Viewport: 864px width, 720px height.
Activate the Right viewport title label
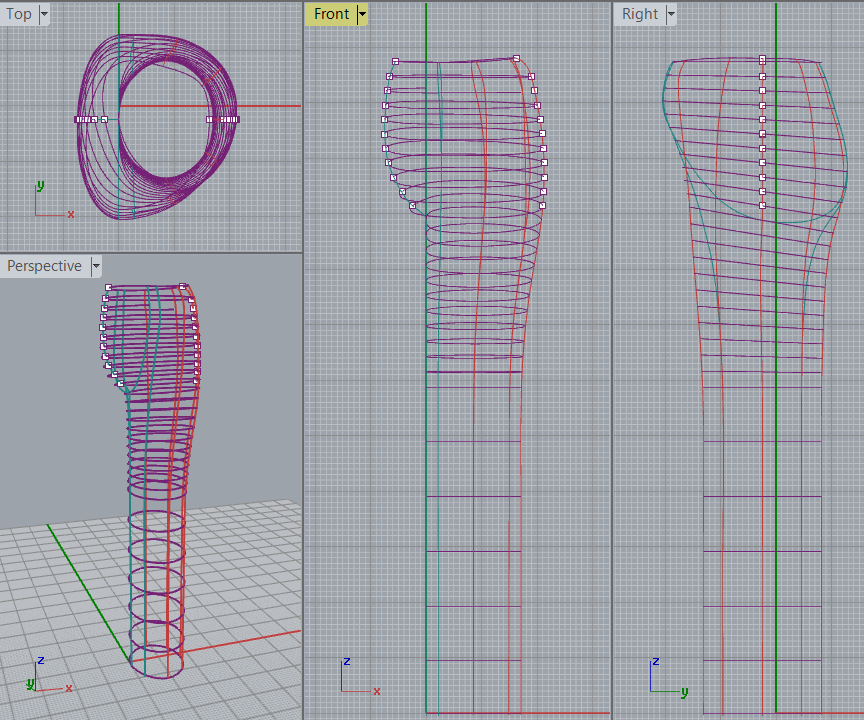click(640, 14)
